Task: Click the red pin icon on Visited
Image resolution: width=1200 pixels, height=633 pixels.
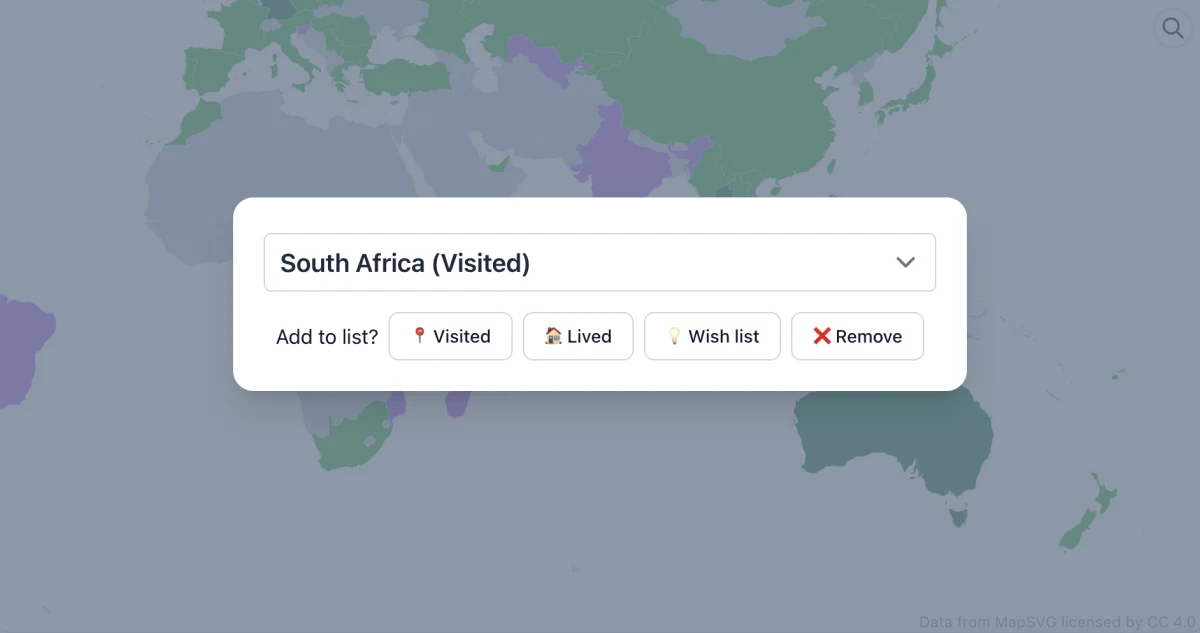Action: 420,336
